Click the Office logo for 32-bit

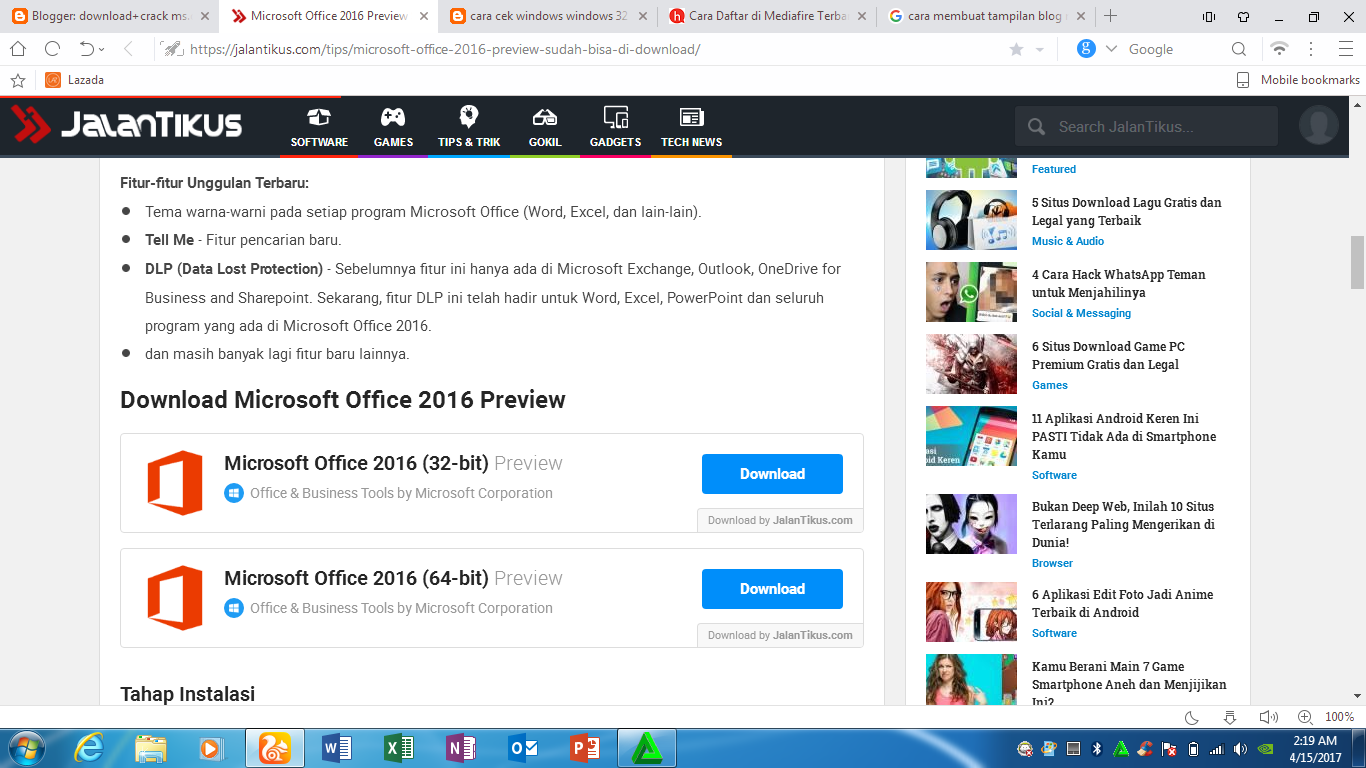175,483
